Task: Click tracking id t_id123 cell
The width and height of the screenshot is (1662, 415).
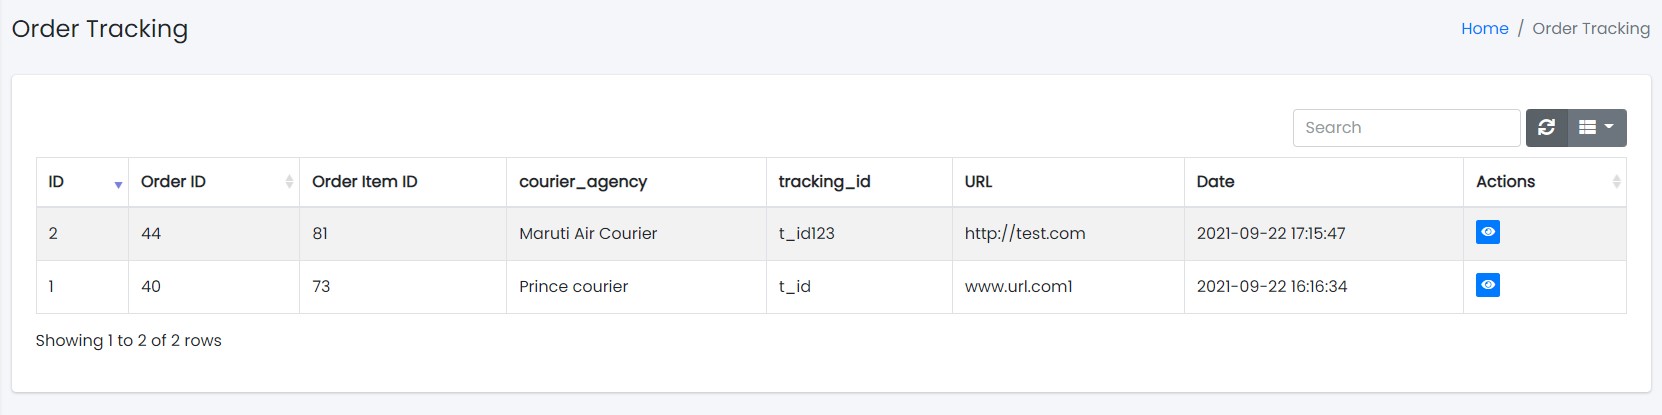Action: coord(806,234)
